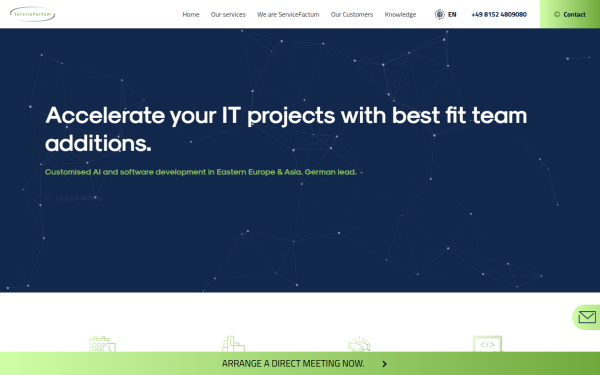Click the calendar icon in features row
The image size is (600, 375).
coord(103,344)
